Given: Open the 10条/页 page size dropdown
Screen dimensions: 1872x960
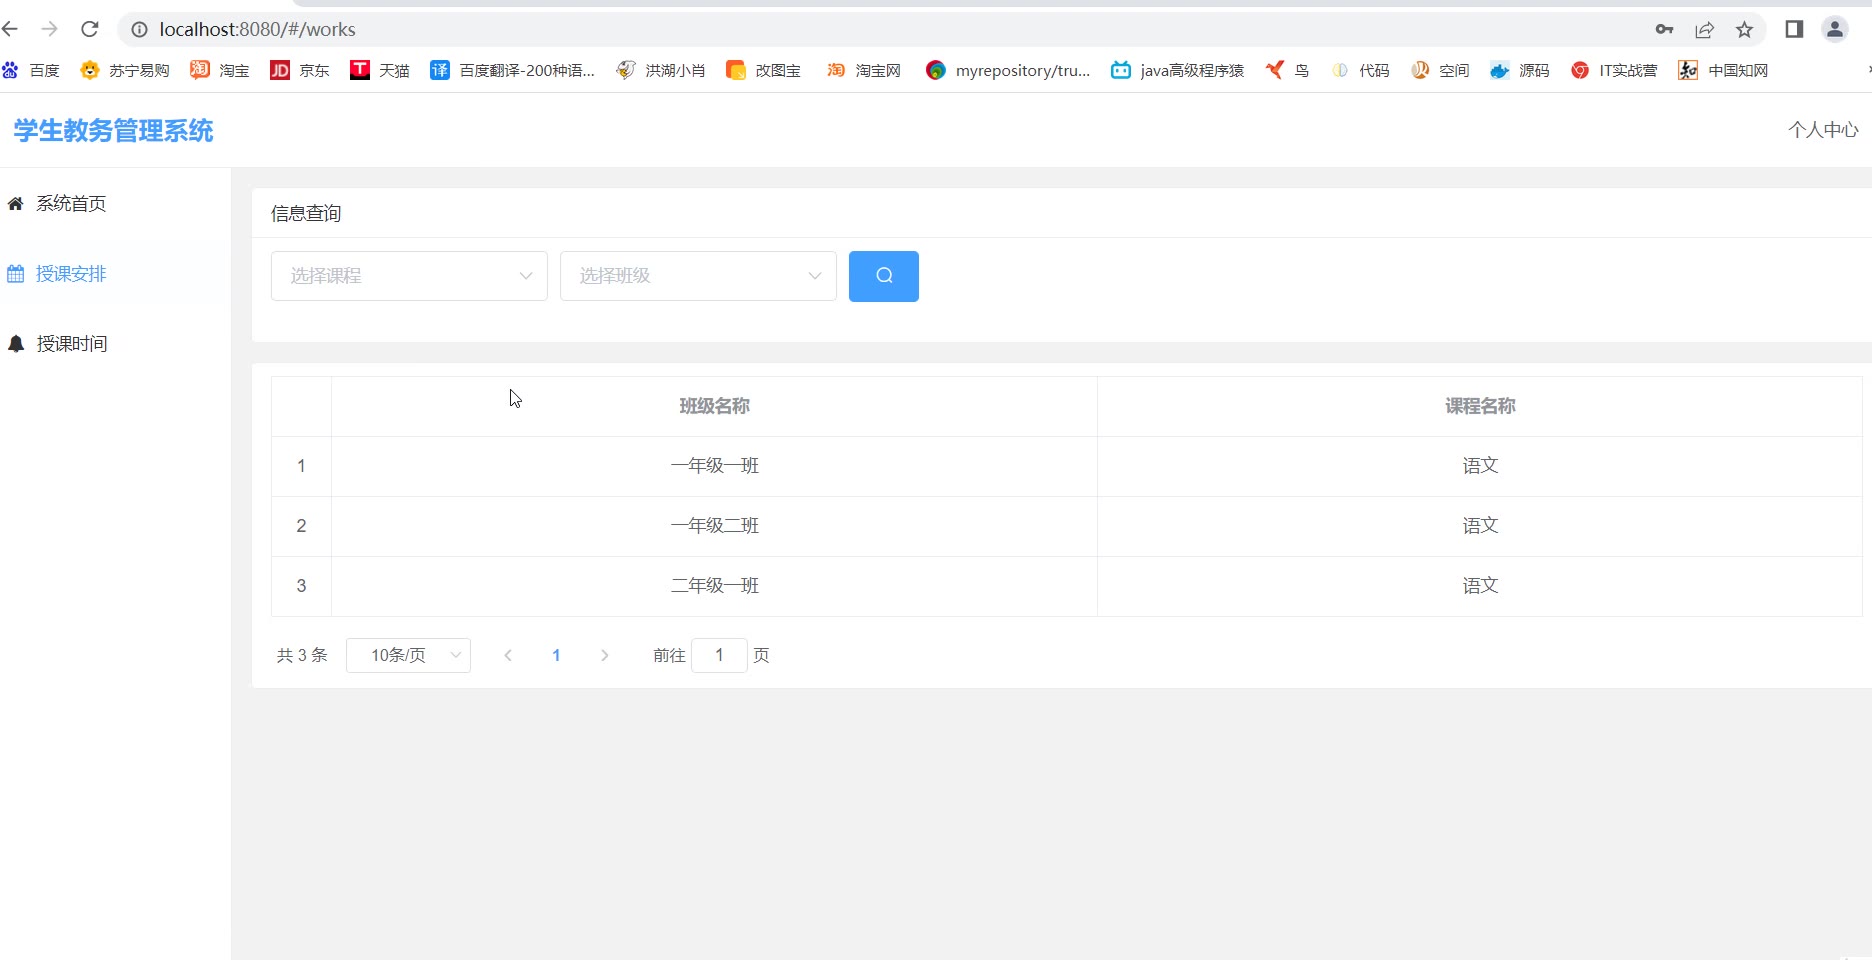Looking at the screenshot, I should click(408, 655).
